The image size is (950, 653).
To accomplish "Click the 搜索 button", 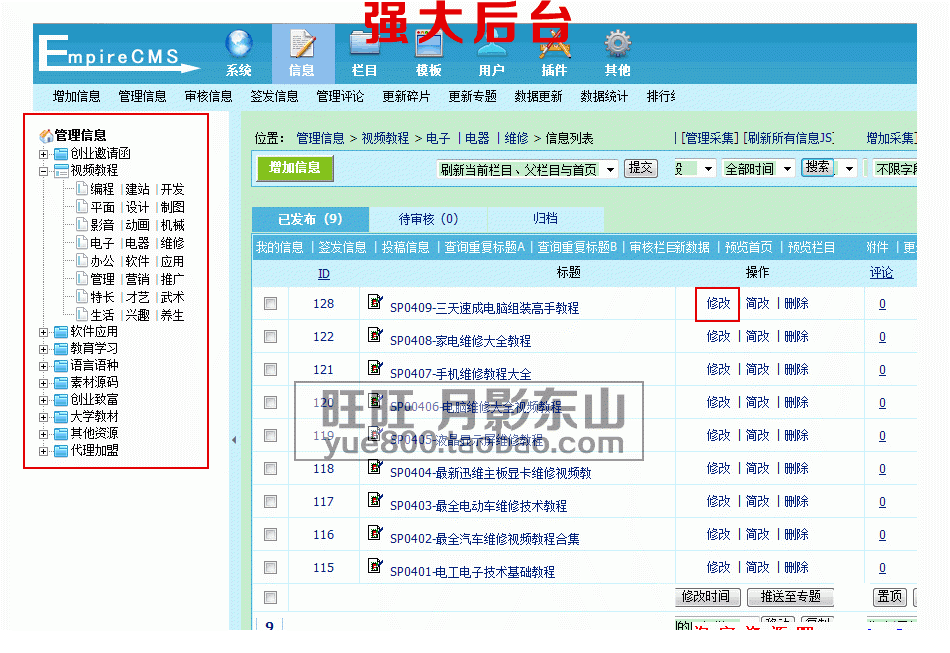I will [818, 167].
